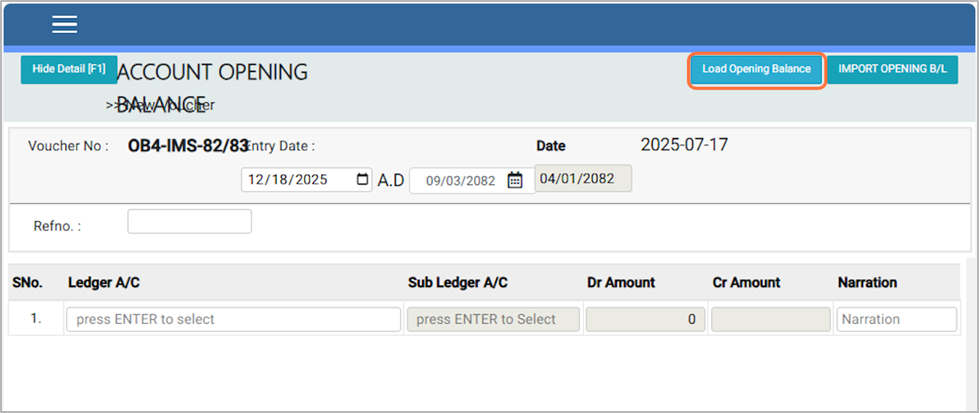Viewport: 979px width, 413px height.
Task: Open the Entry Date calendar picker icon
Action: [x=362, y=180]
